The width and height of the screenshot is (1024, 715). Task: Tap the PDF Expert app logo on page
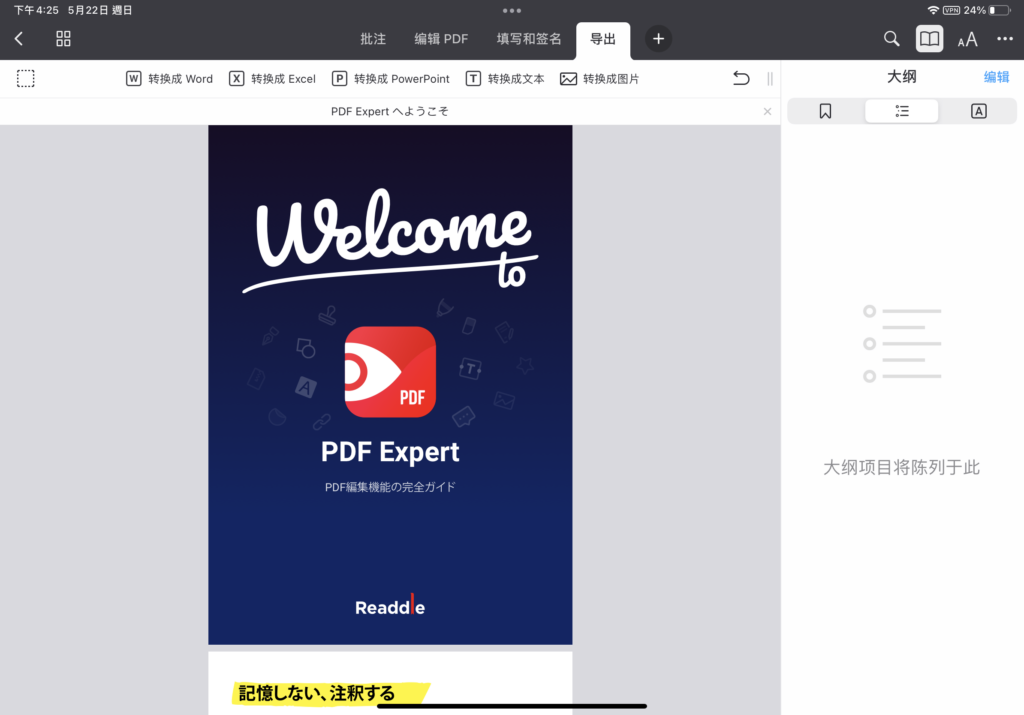[390, 372]
